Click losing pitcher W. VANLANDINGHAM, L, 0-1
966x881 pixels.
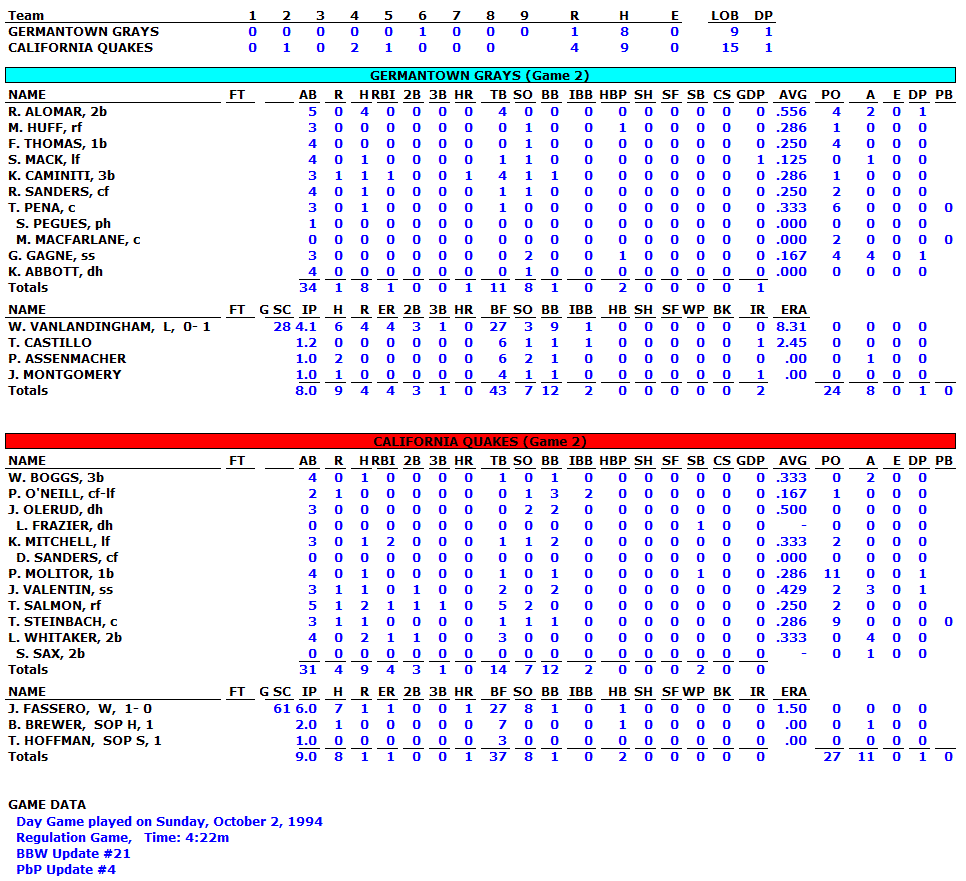[x=109, y=327]
